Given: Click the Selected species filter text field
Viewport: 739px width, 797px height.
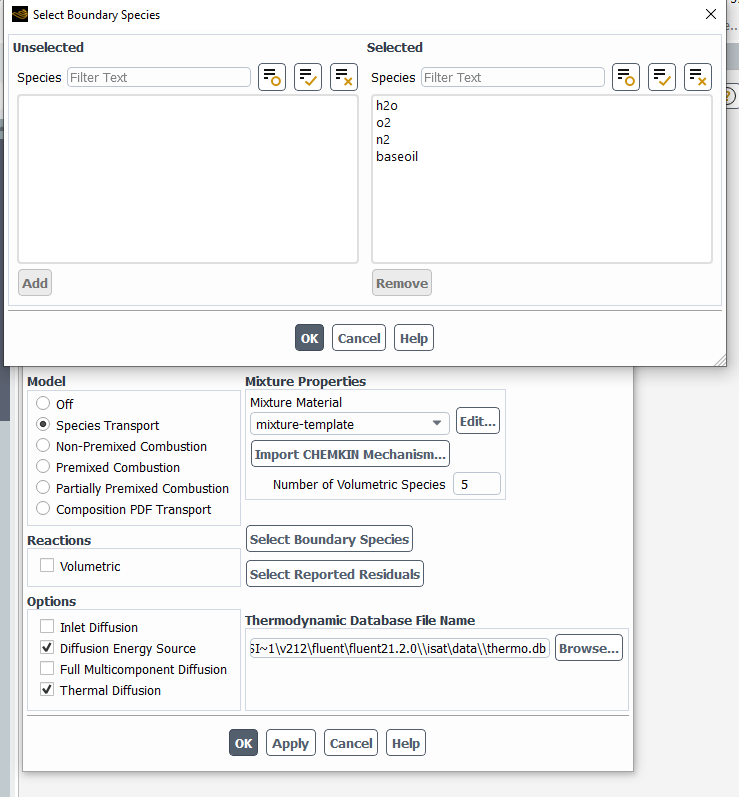Looking at the screenshot, I should pos(513,77).
